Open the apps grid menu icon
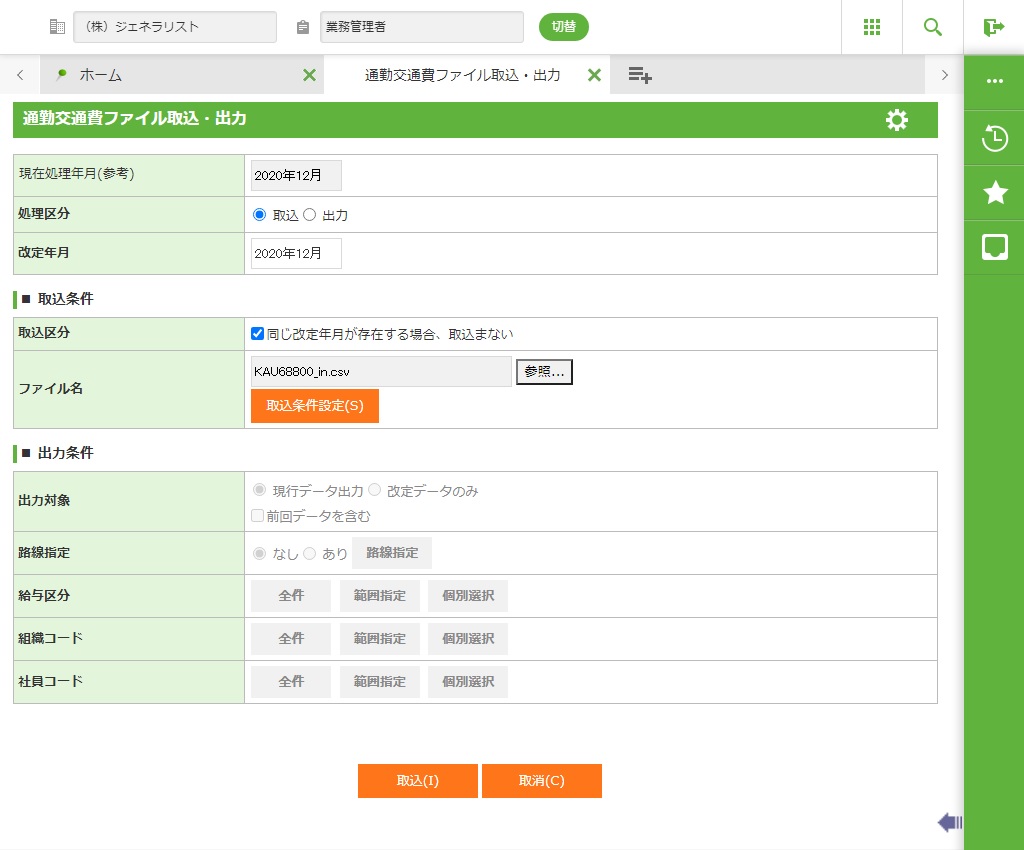The height and width of the screenshot is (850, 1024). [872, 27]
